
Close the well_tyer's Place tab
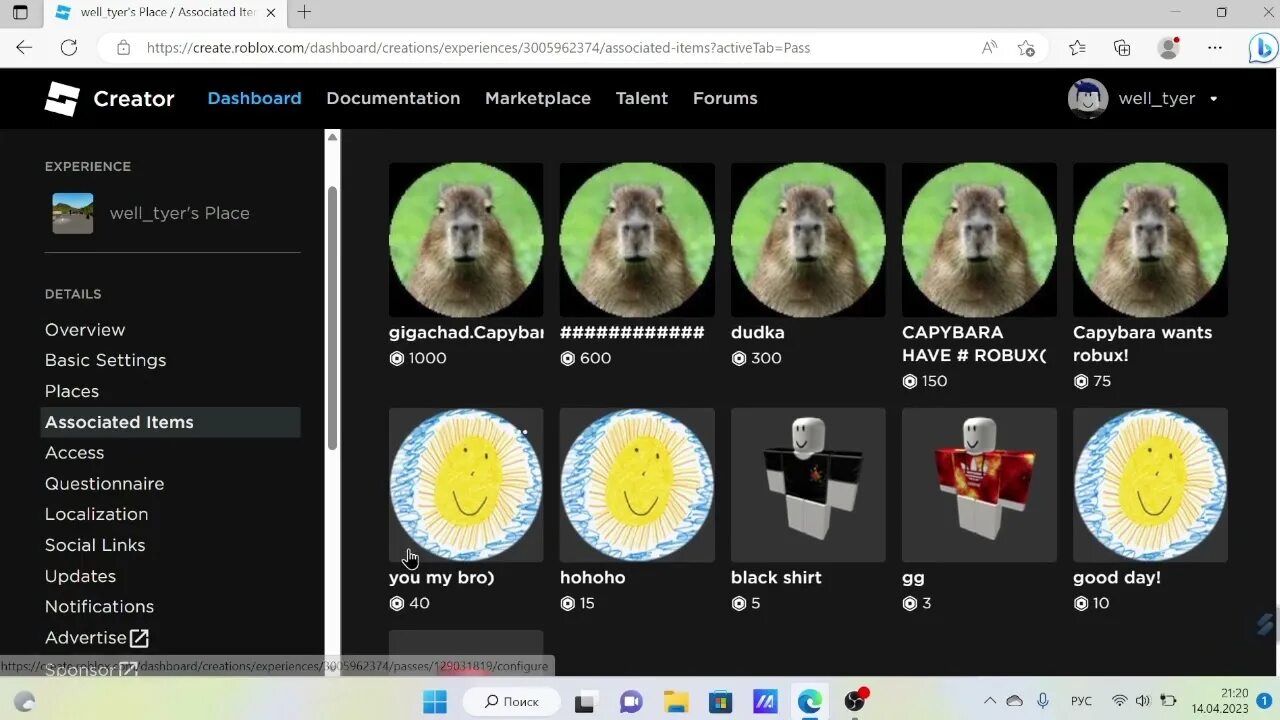coord(270,13)
